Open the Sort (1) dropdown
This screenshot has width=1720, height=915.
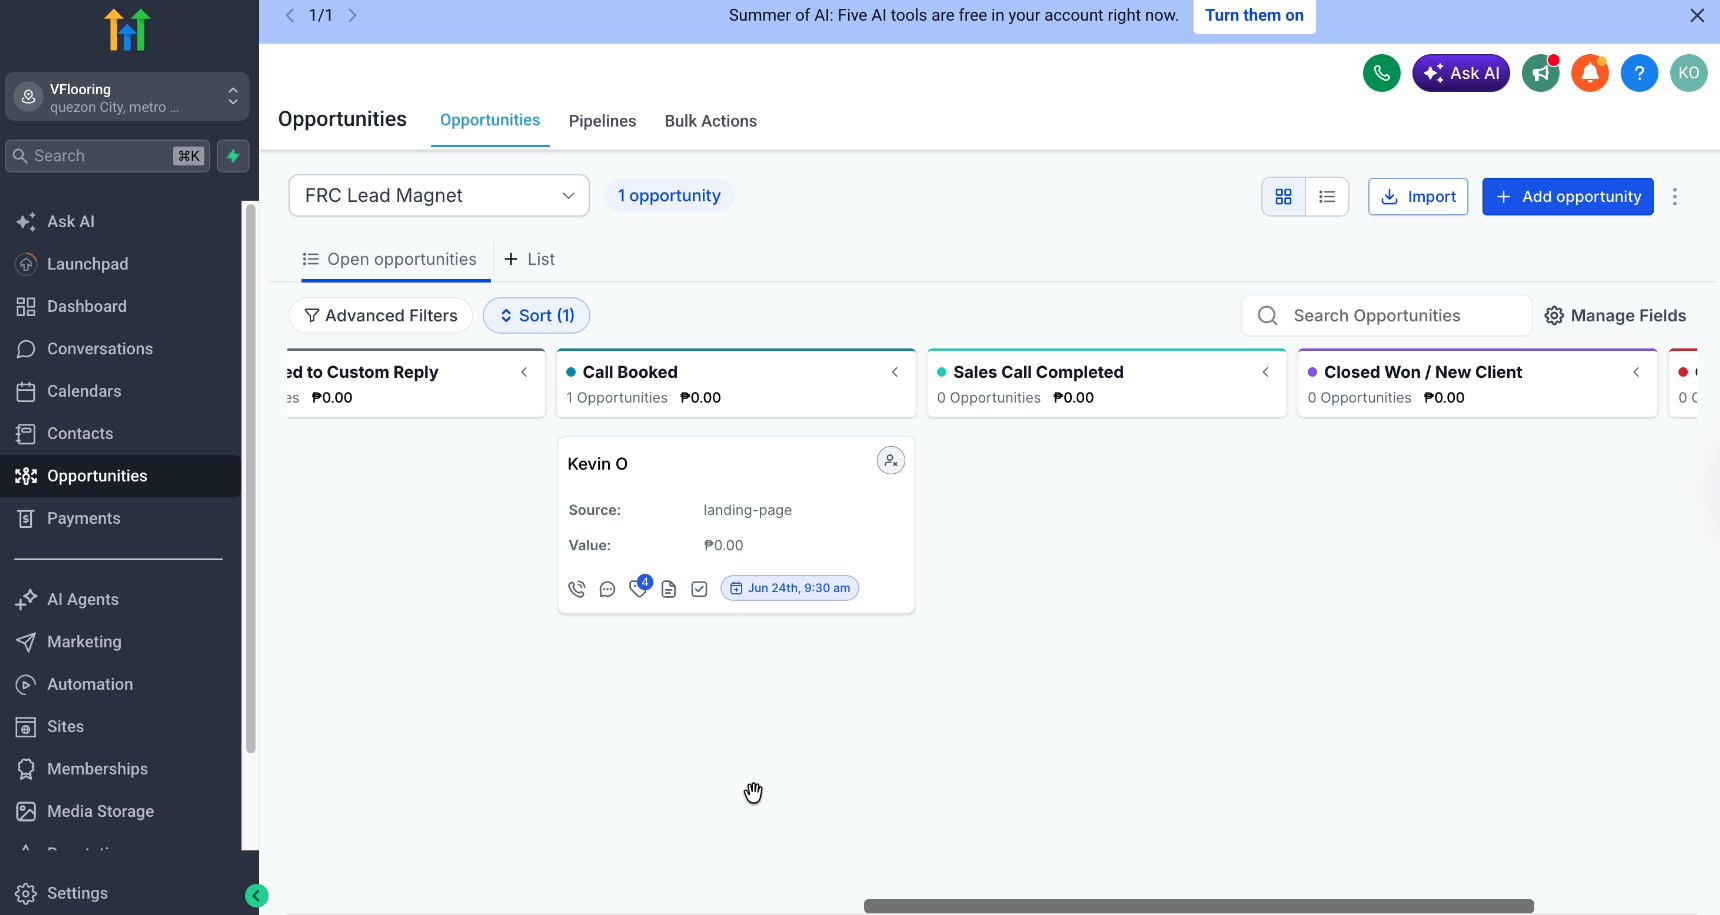click(536, 316)
